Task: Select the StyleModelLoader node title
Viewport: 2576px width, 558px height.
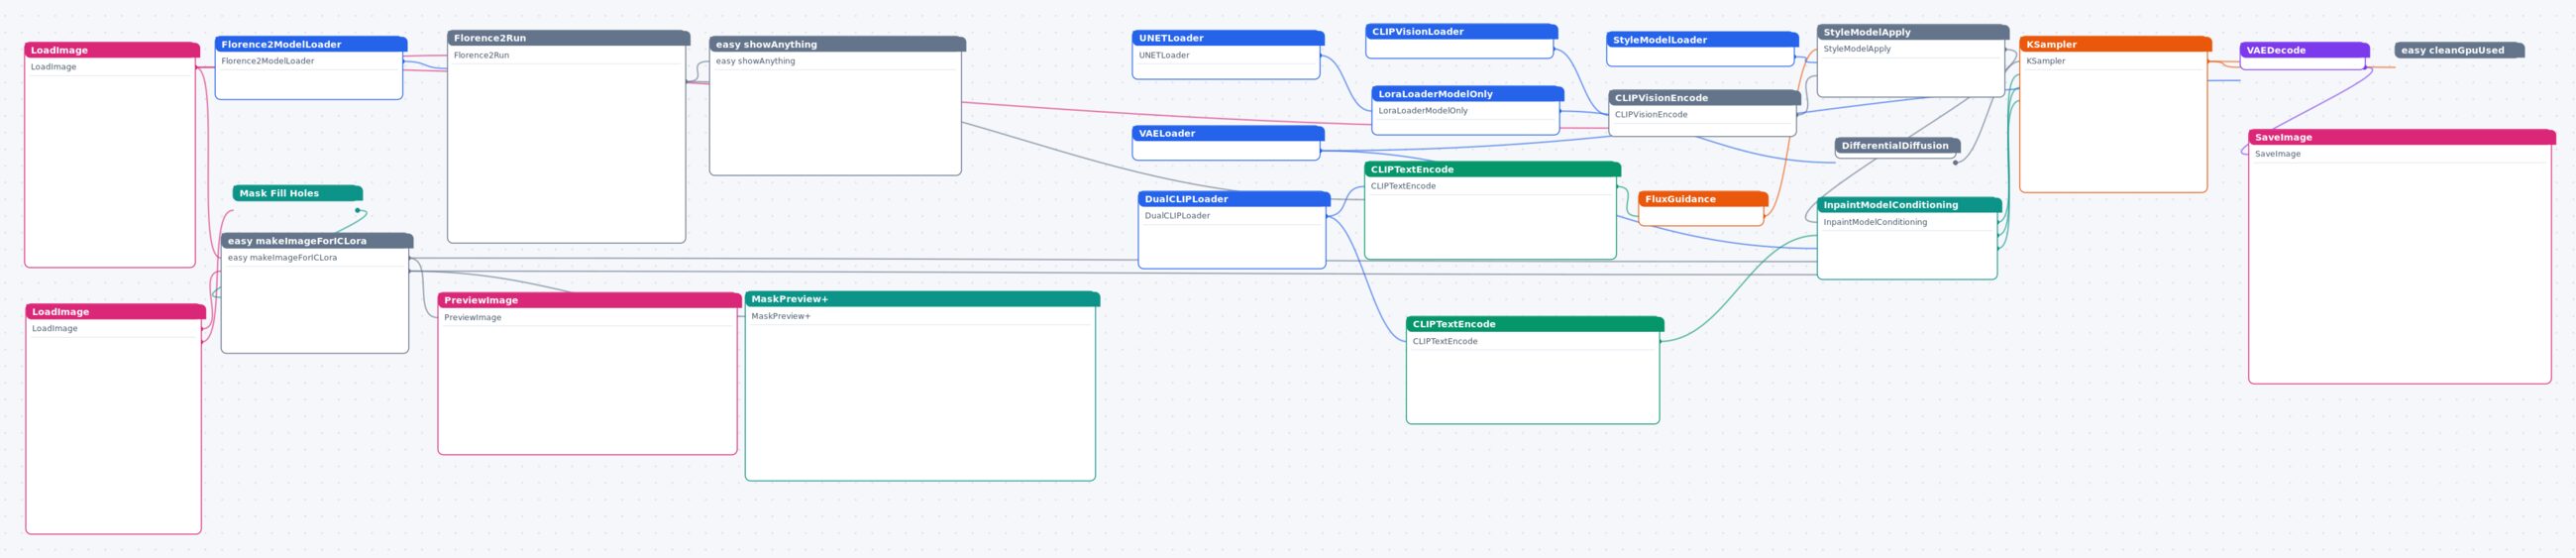Action: pyautogui.click(x=1702, y=40)
